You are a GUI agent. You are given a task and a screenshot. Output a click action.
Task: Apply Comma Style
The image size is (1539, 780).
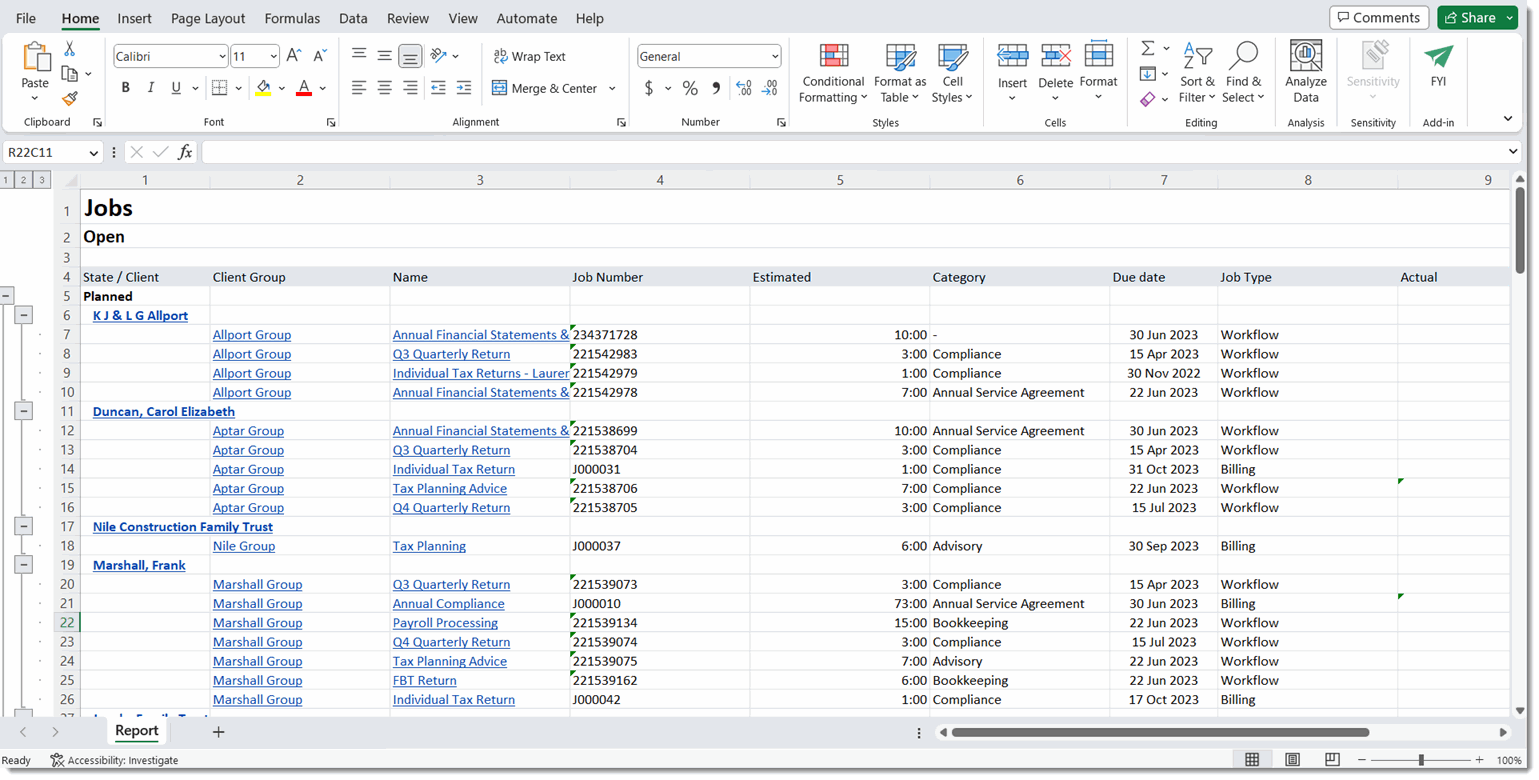716,88
